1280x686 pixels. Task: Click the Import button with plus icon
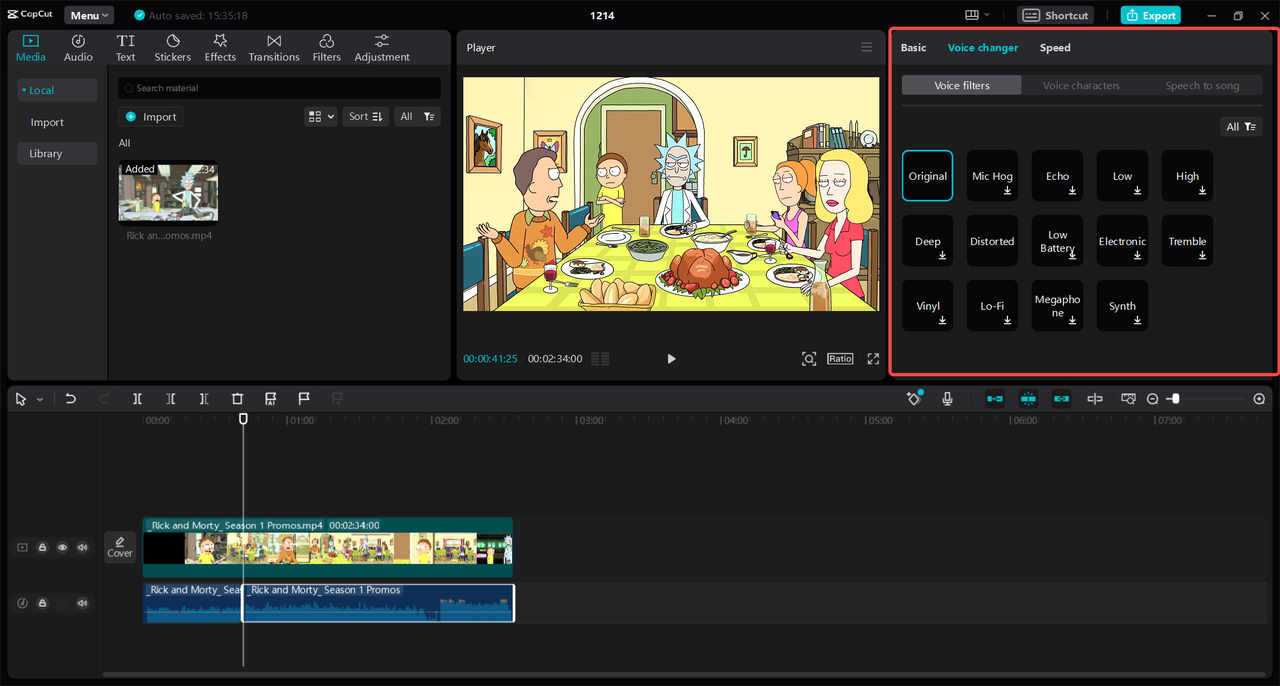pyautogui.click(x=151, y=117)
